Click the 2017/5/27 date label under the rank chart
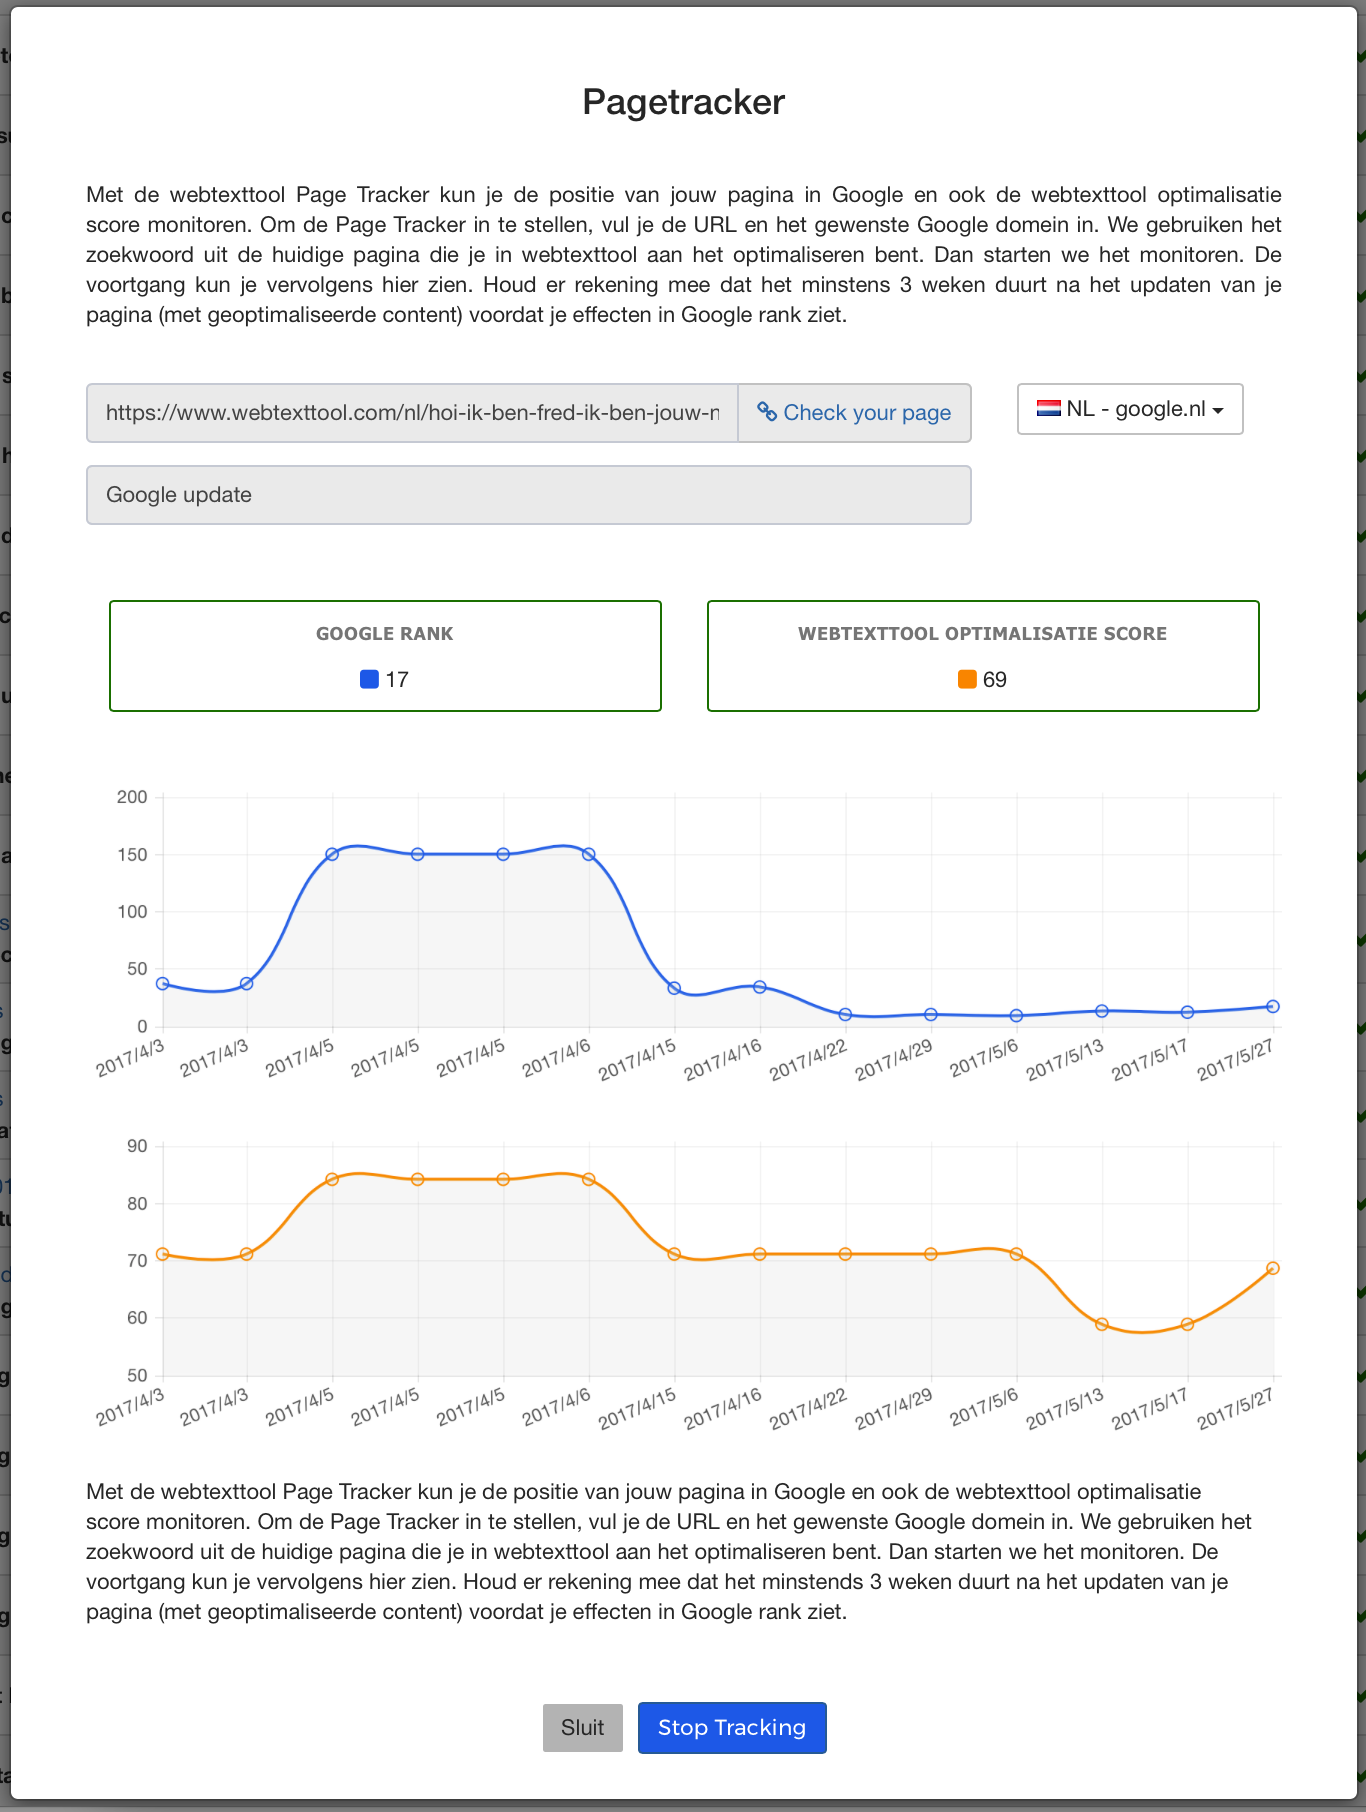1366x1812 pixels. (x=1235, y=1059)
